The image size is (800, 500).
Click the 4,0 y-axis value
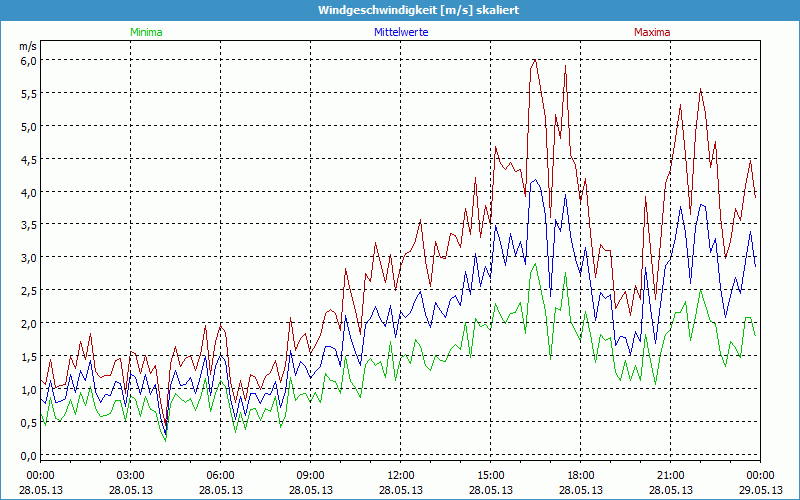29,192
